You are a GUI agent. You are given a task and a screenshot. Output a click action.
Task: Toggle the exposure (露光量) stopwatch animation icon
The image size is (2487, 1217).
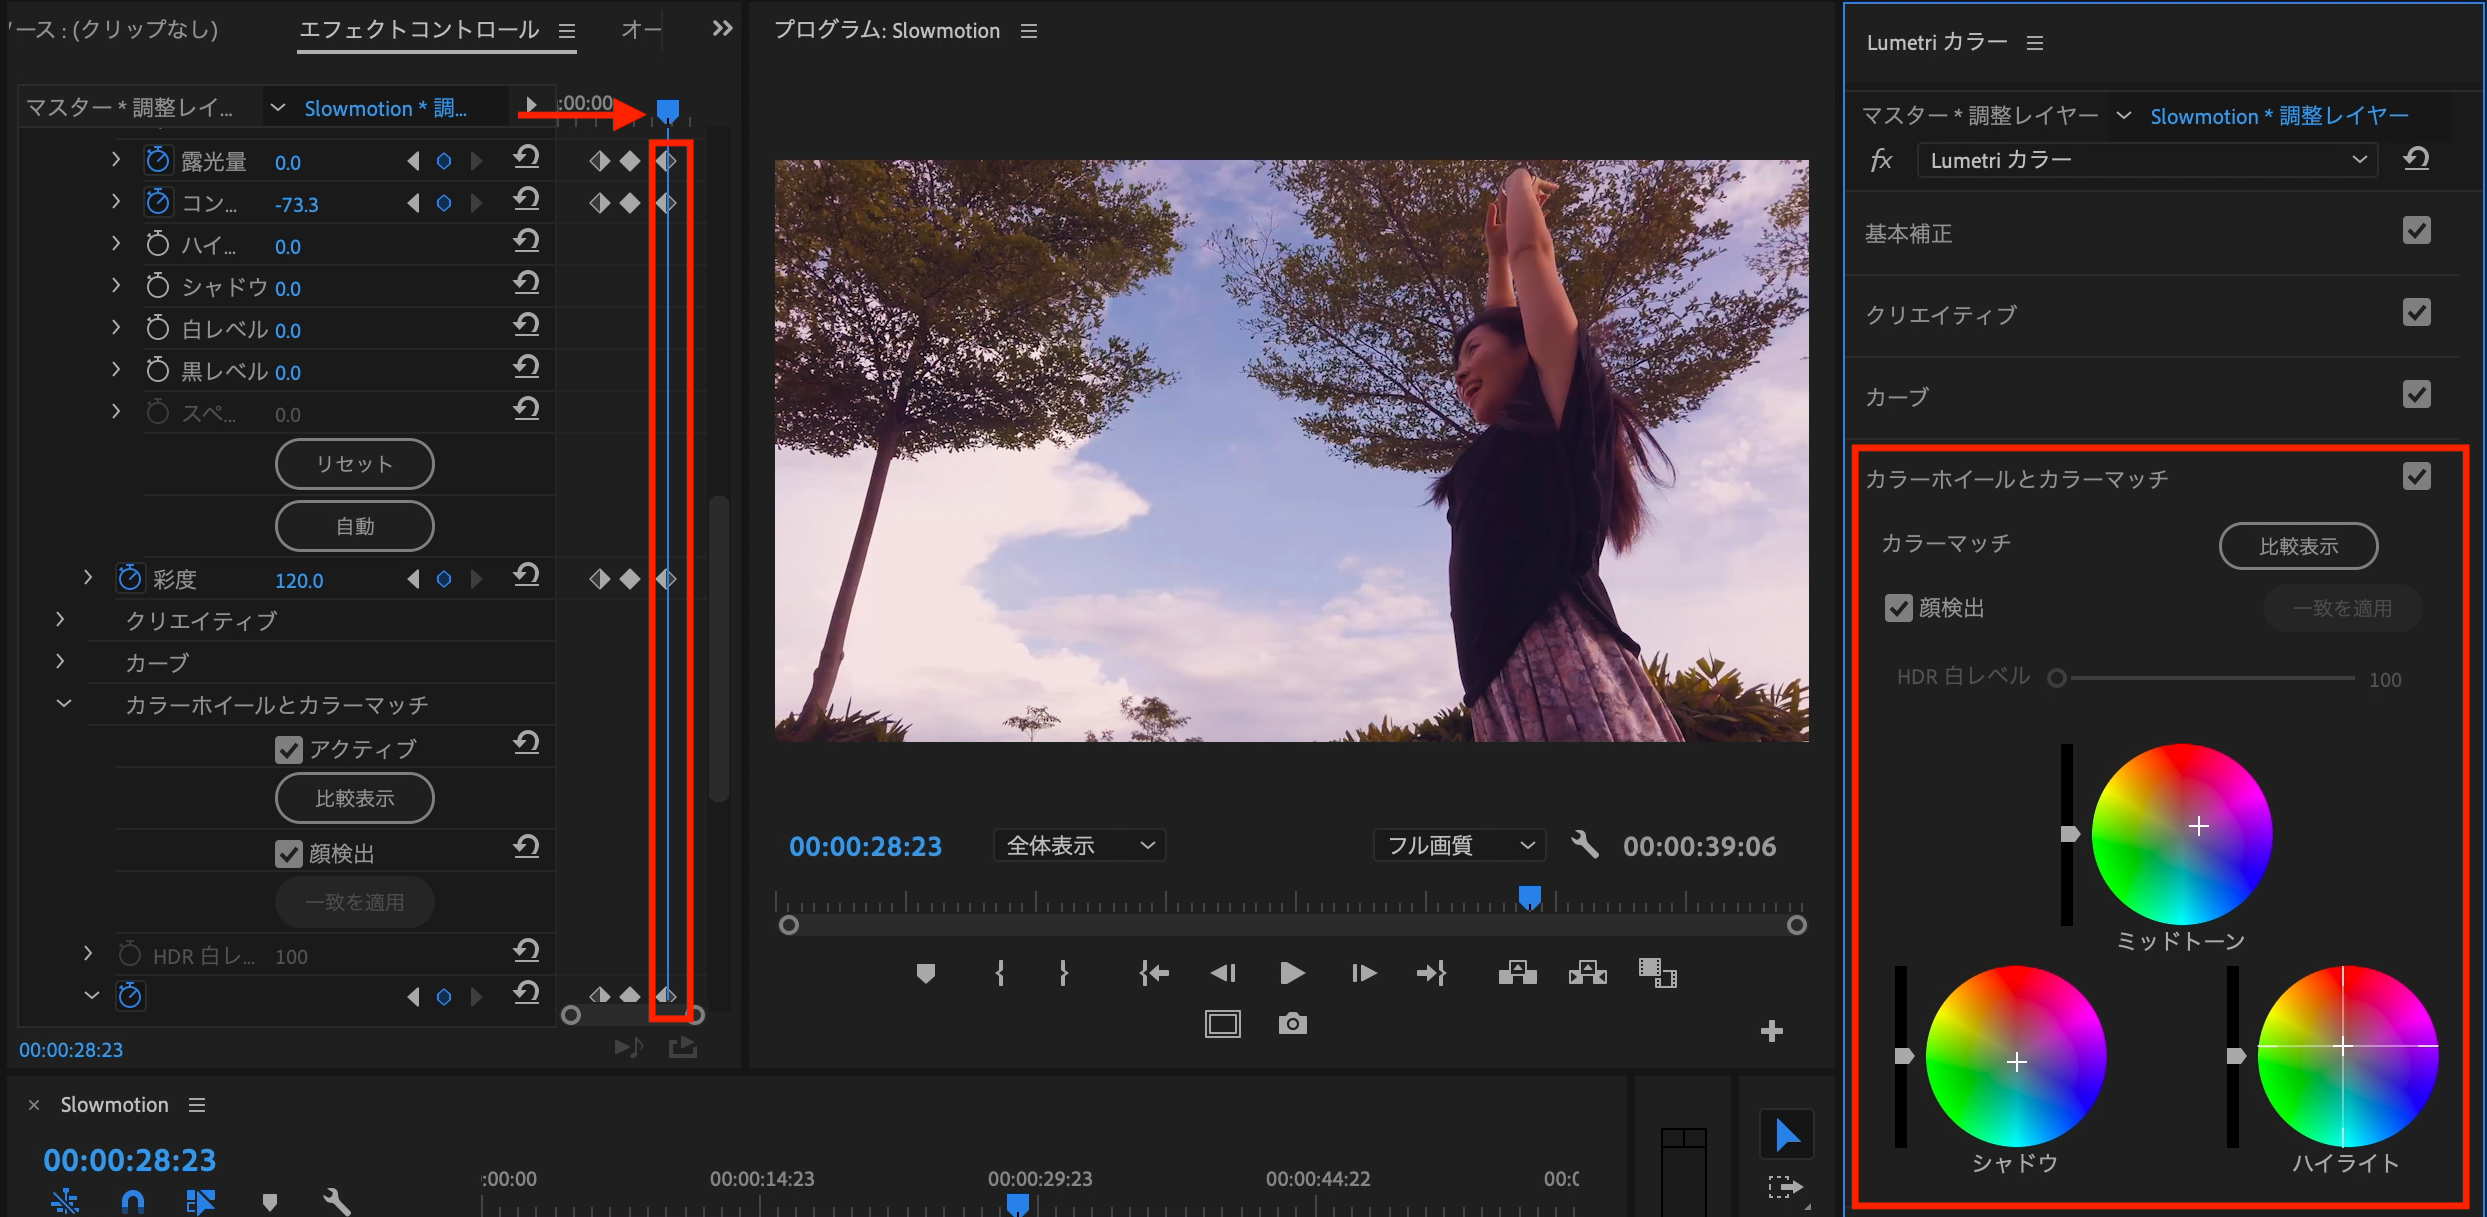(x=158, y=161)
